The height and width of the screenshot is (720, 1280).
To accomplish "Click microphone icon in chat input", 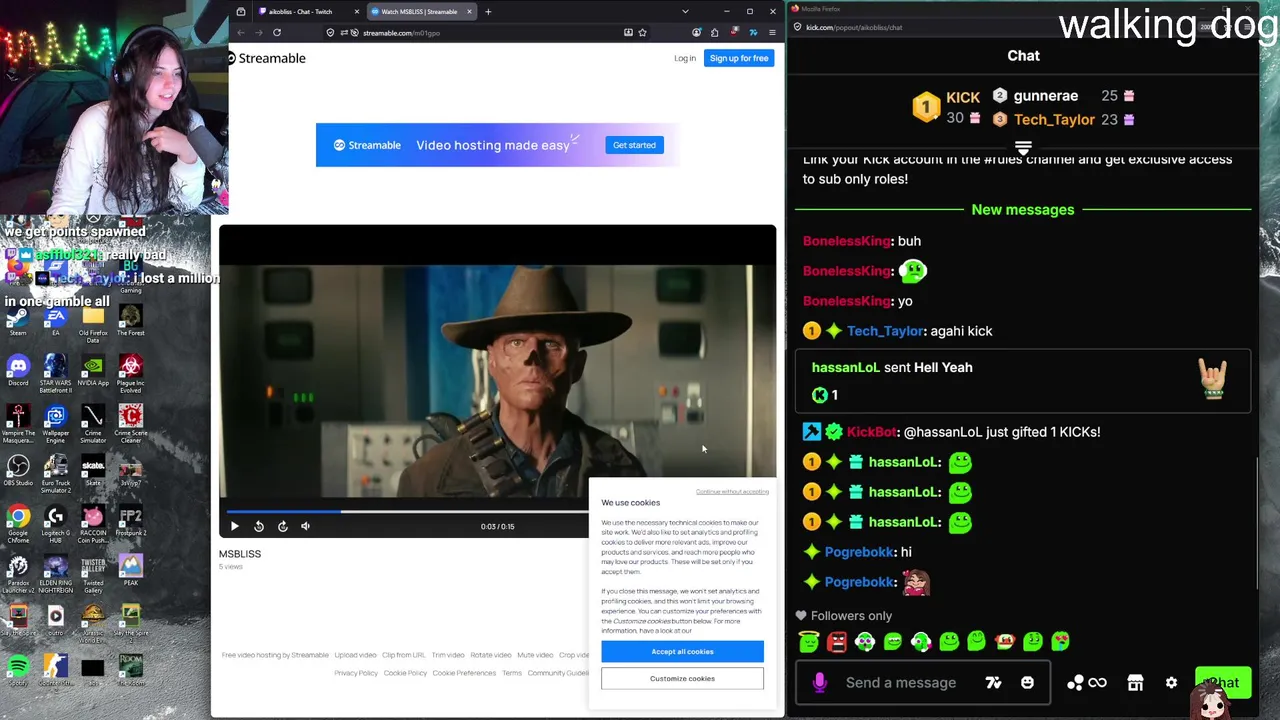I will [820, 683].
